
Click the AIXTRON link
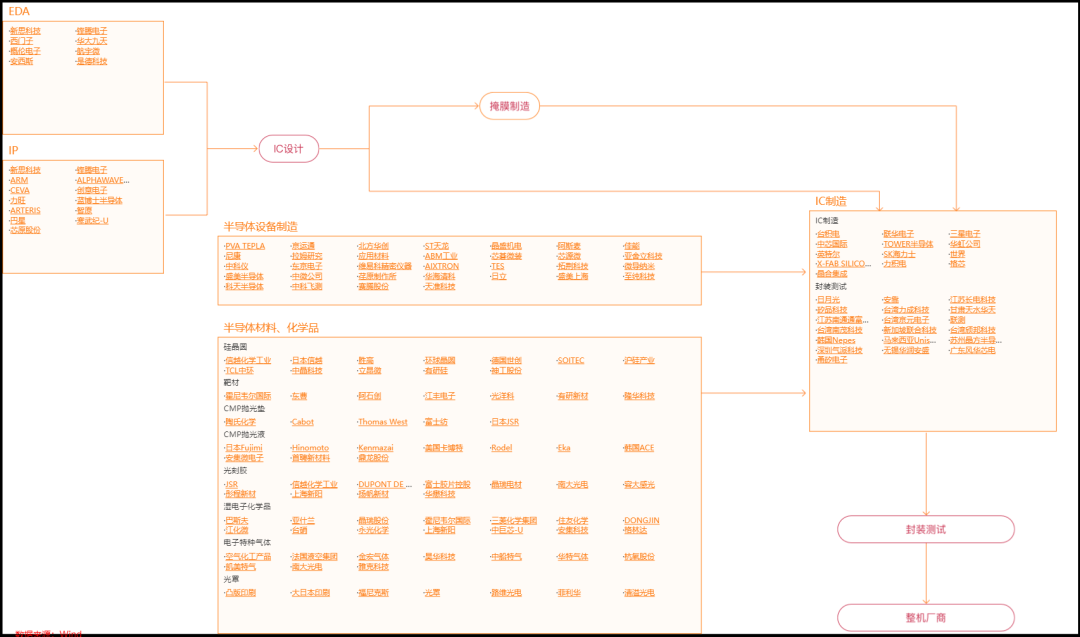pos(442,267)
